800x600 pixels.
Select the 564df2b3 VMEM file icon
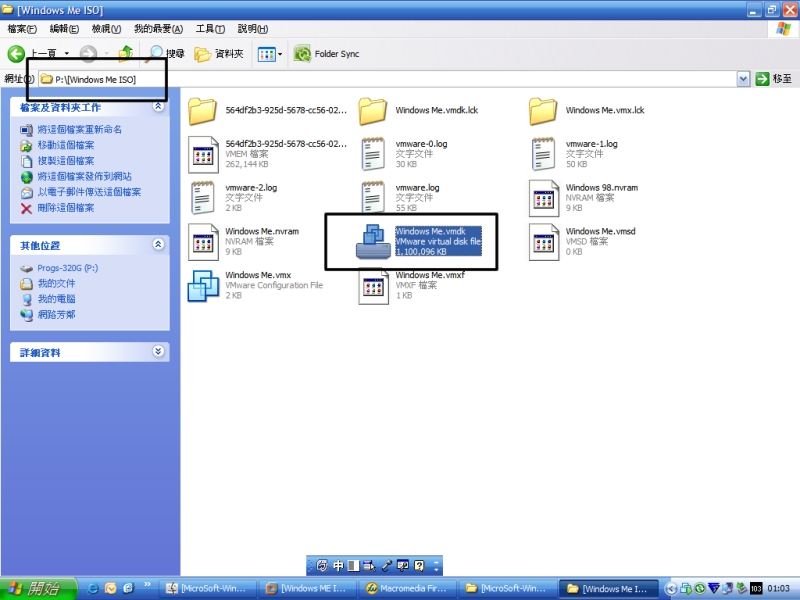click(203, 154)
